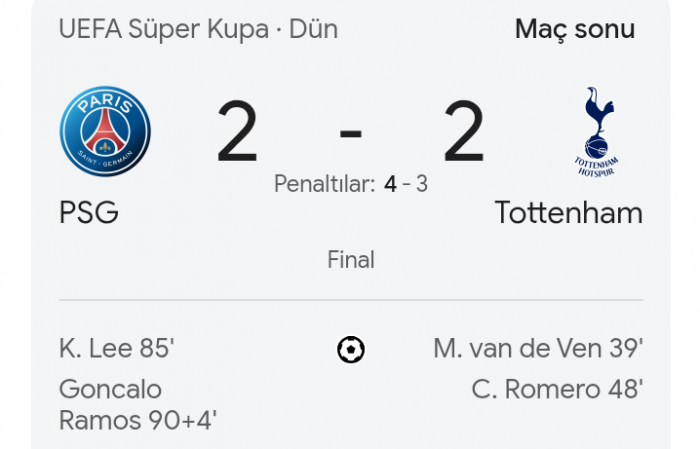700x449 pixels.
Task: Click the divider line above scorers
Action: (x=351, y=300)
